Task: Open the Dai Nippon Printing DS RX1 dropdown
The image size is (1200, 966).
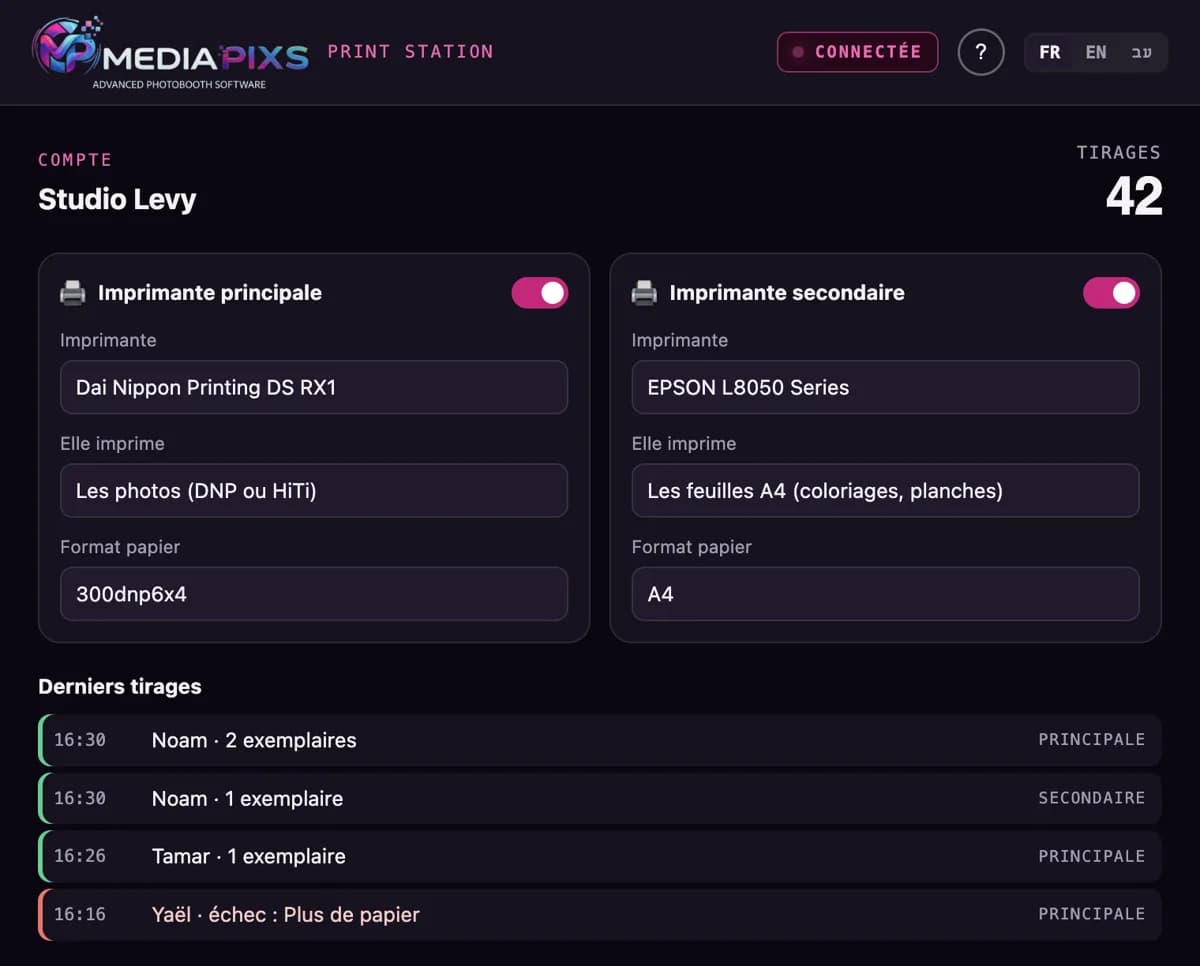Action: pos(314,387)
